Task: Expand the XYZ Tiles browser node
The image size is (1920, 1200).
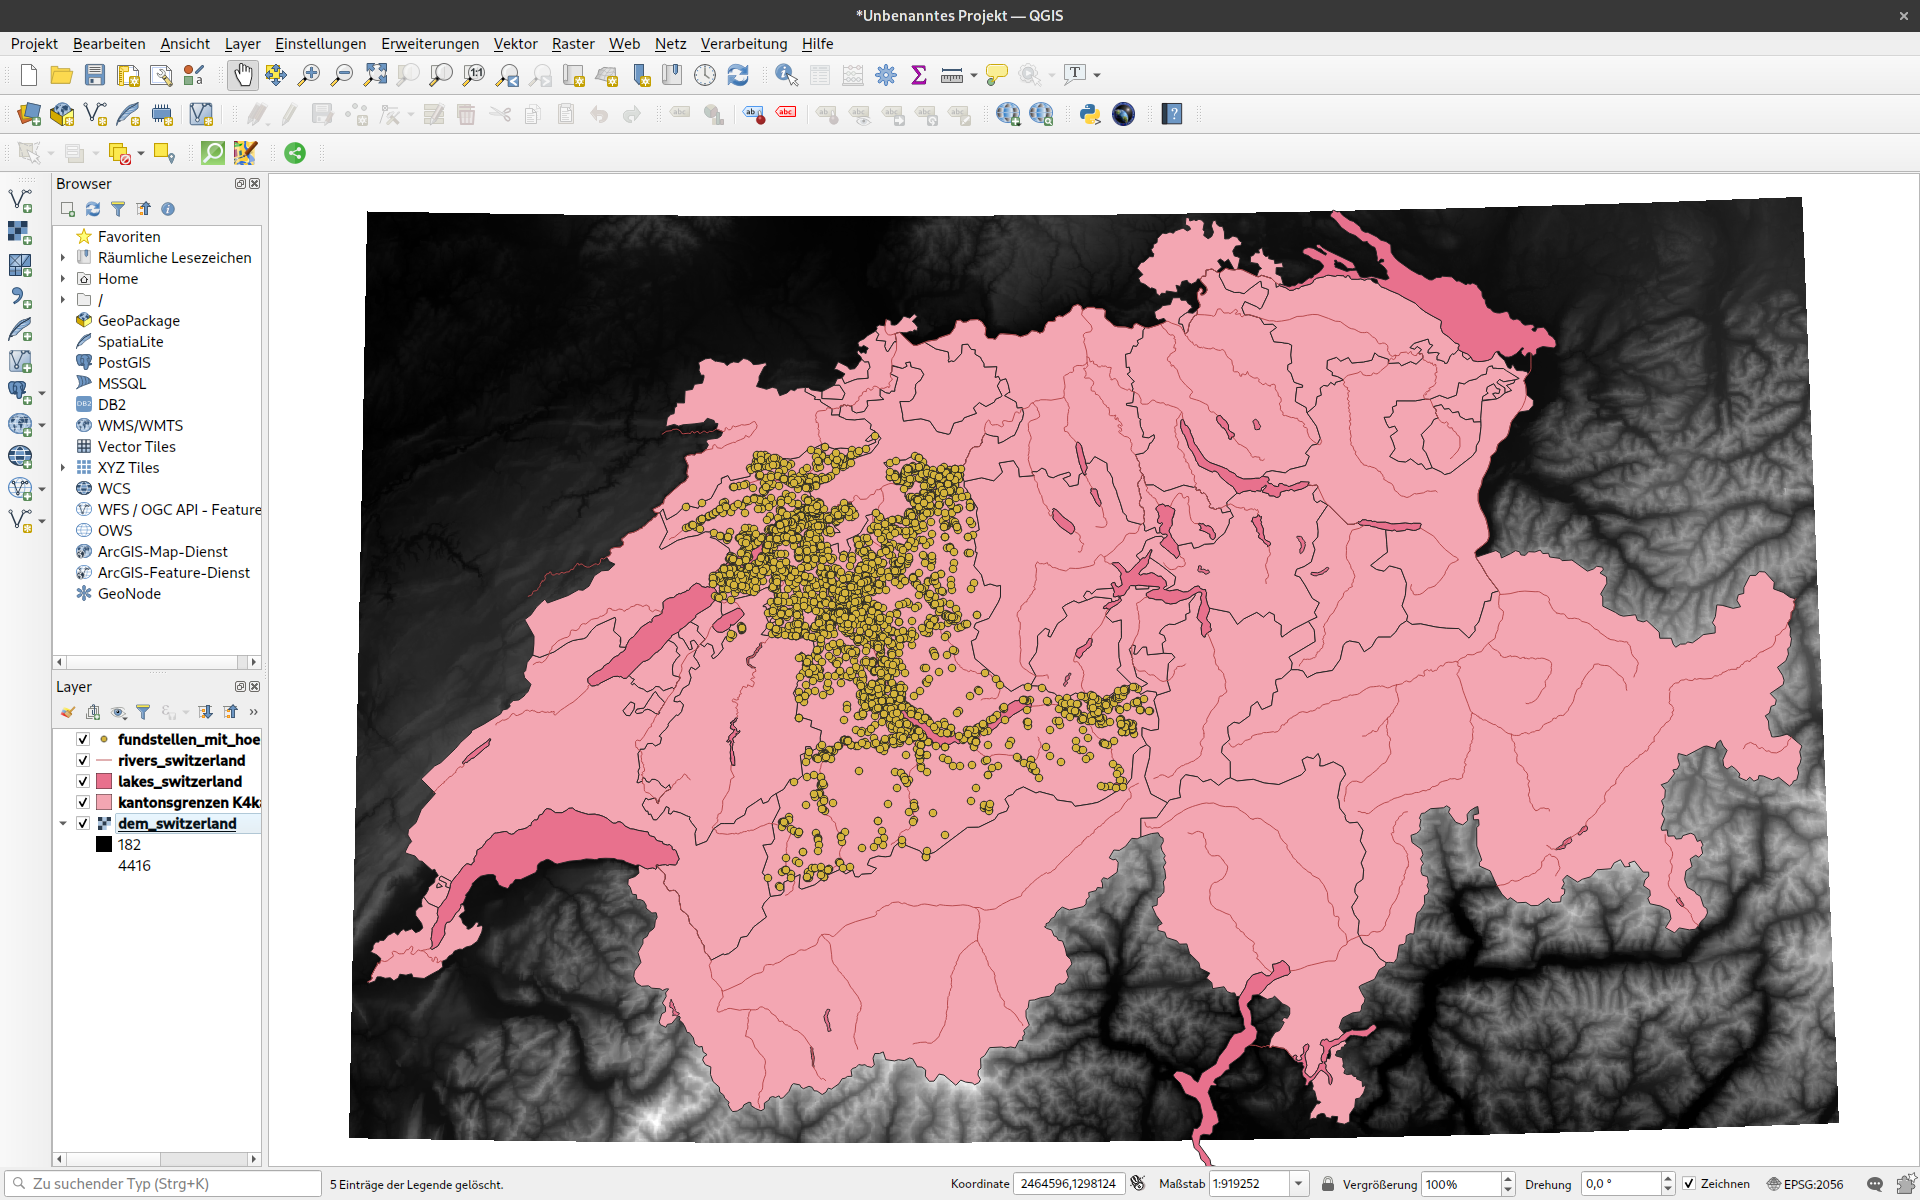Action: tap(63, 467)
